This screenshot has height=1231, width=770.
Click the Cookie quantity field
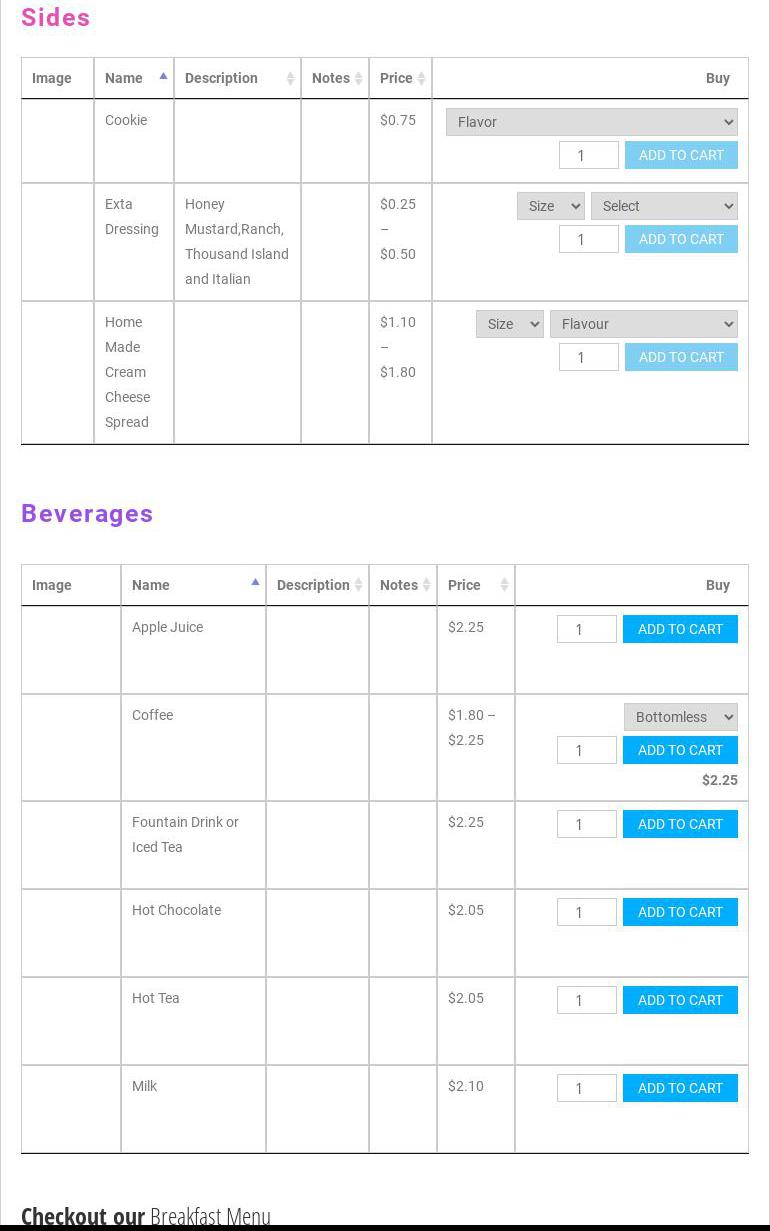[x=588, y=155]
